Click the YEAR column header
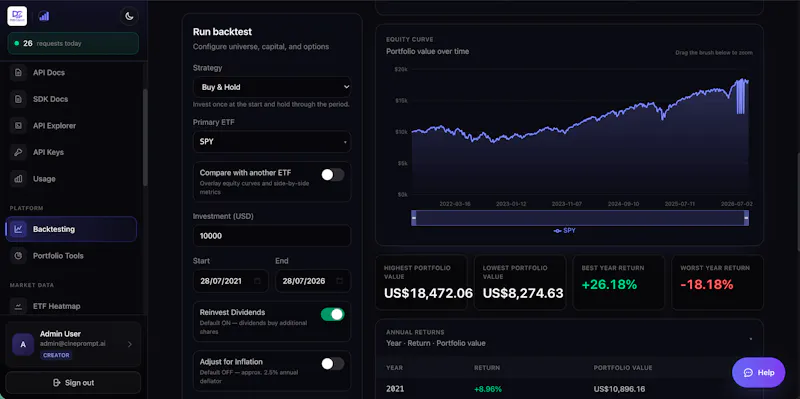800x399 pixels. [394, 368]
